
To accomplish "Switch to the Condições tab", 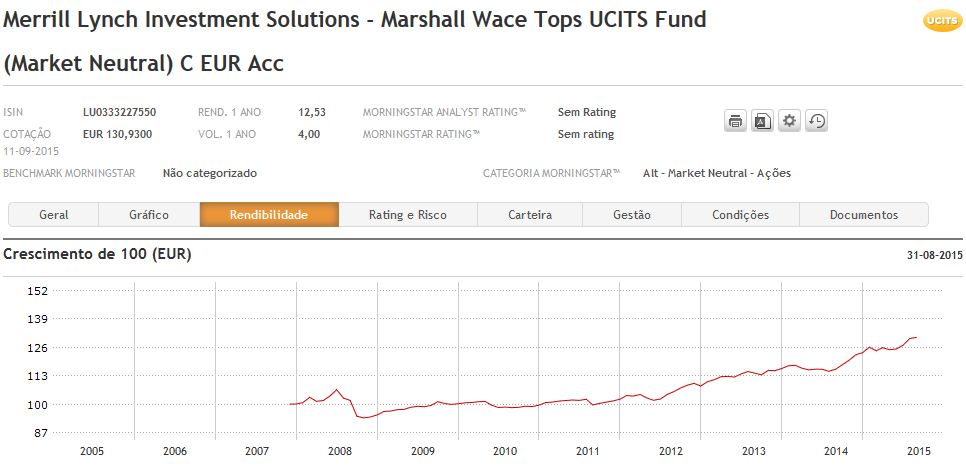I will (740, 215).
